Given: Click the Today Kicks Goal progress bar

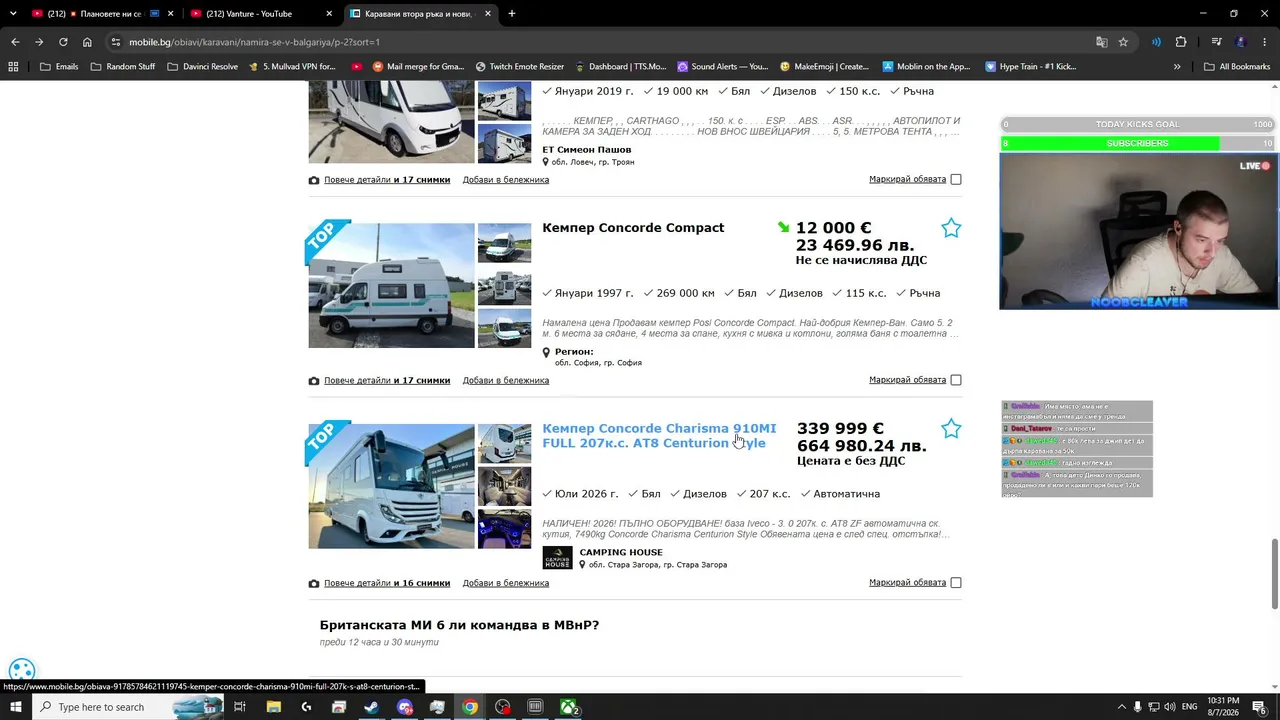Looking at the screenshot, I should (1138, 124).
